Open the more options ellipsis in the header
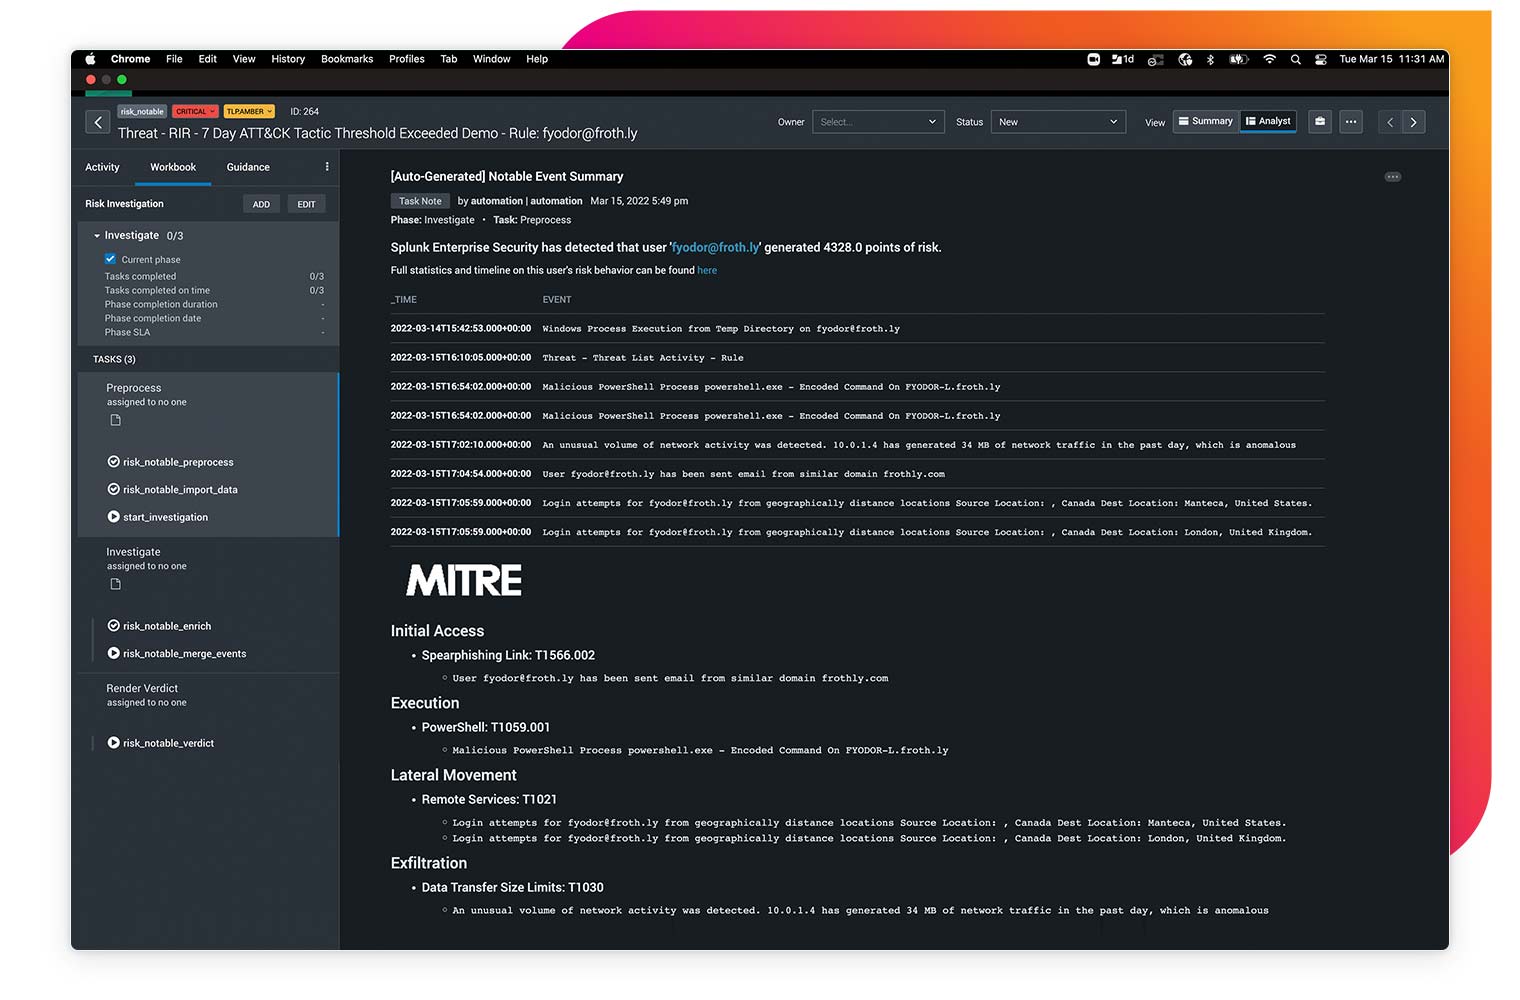The height and width of the screenshot is (1000, 1520). pyautogui.click(x=1351, y=122)
